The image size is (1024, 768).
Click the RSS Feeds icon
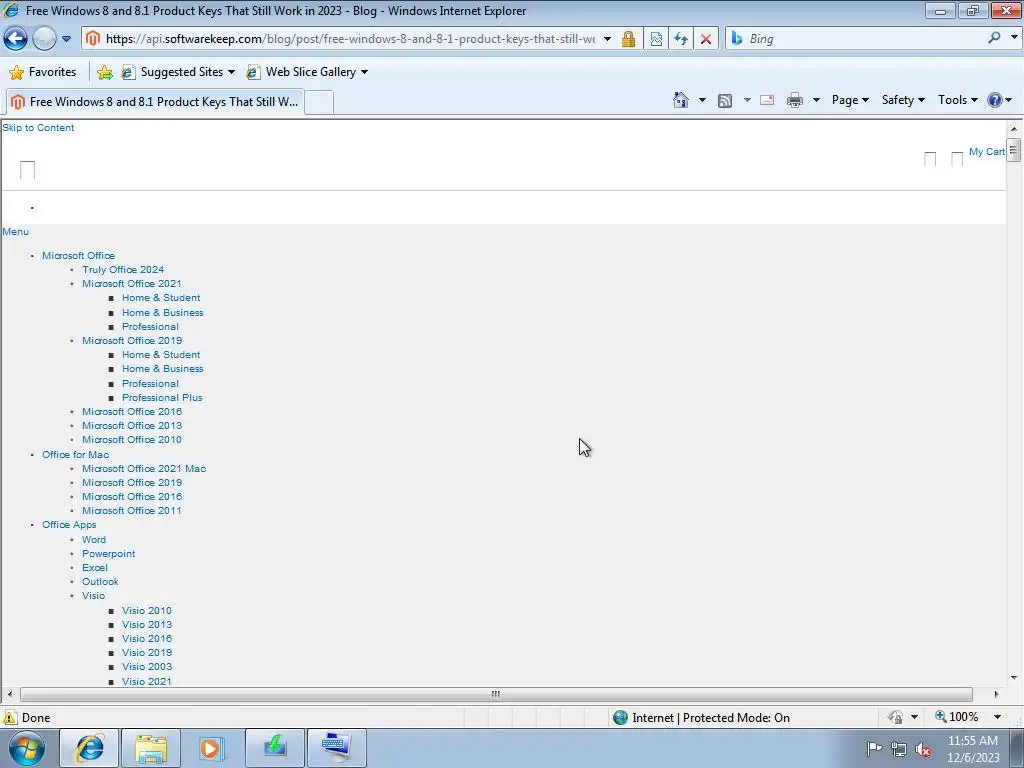tap(724, 101)
